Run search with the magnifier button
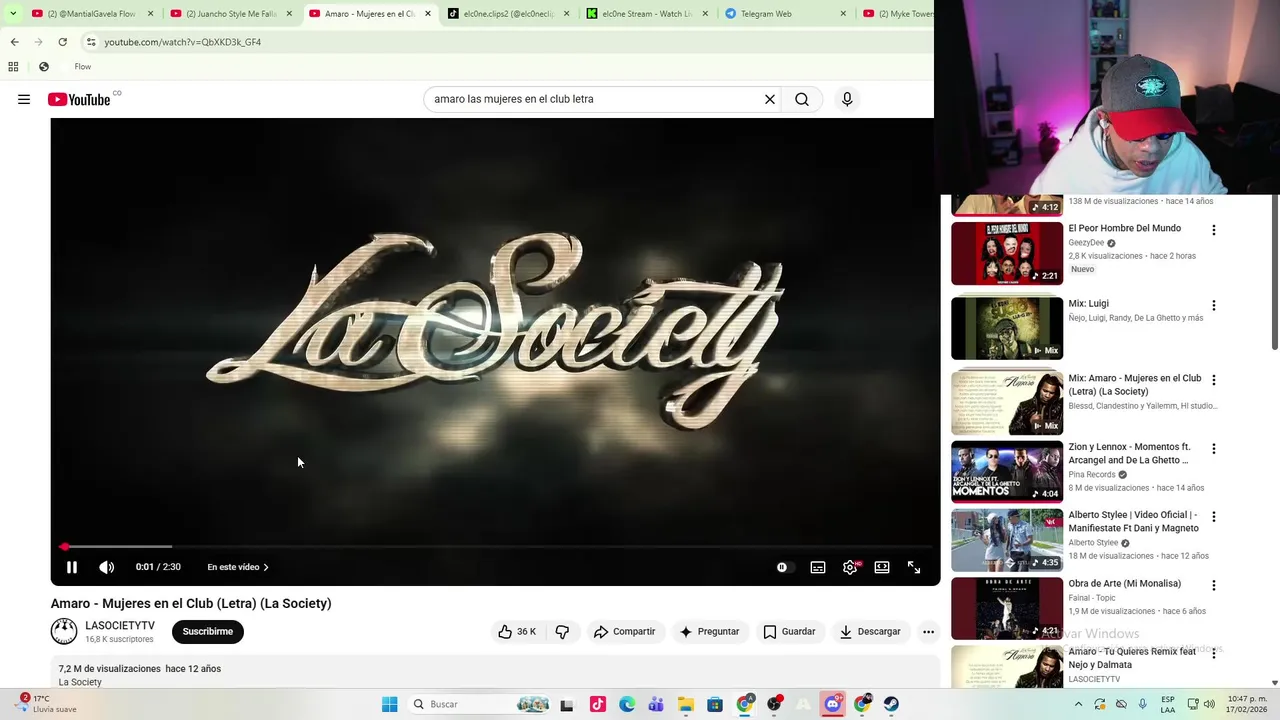This screenshot has width=1280, height=720. pos(802,99)
